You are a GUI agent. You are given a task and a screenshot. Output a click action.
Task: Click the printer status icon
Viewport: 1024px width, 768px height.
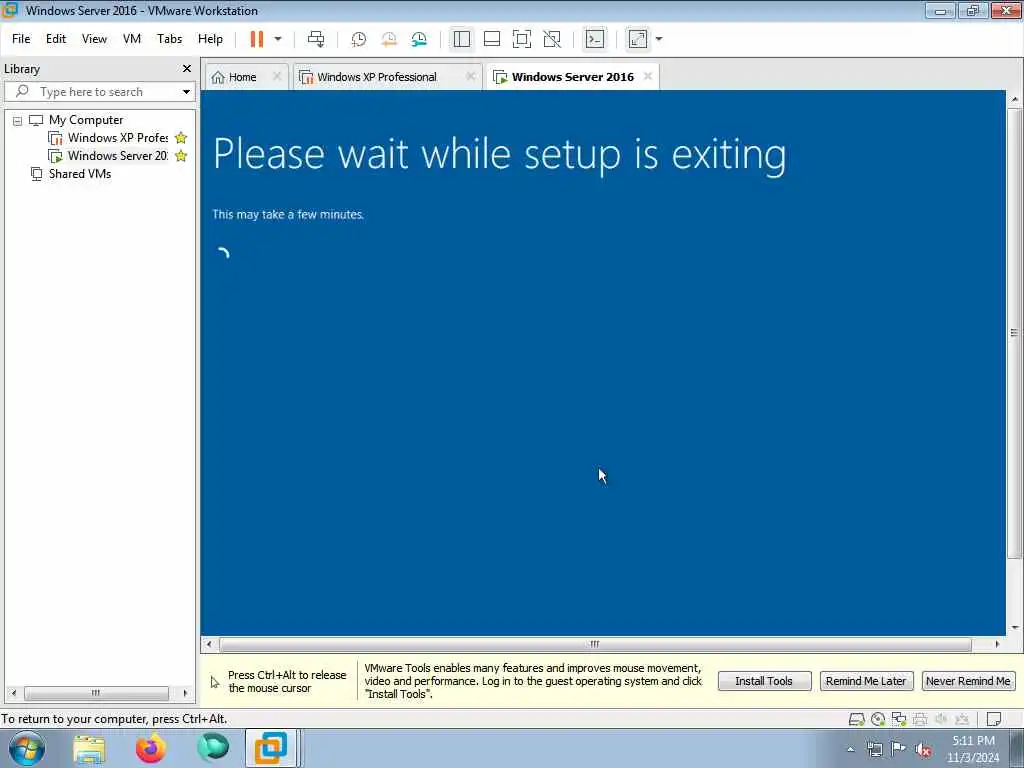[x=920, y=720]
